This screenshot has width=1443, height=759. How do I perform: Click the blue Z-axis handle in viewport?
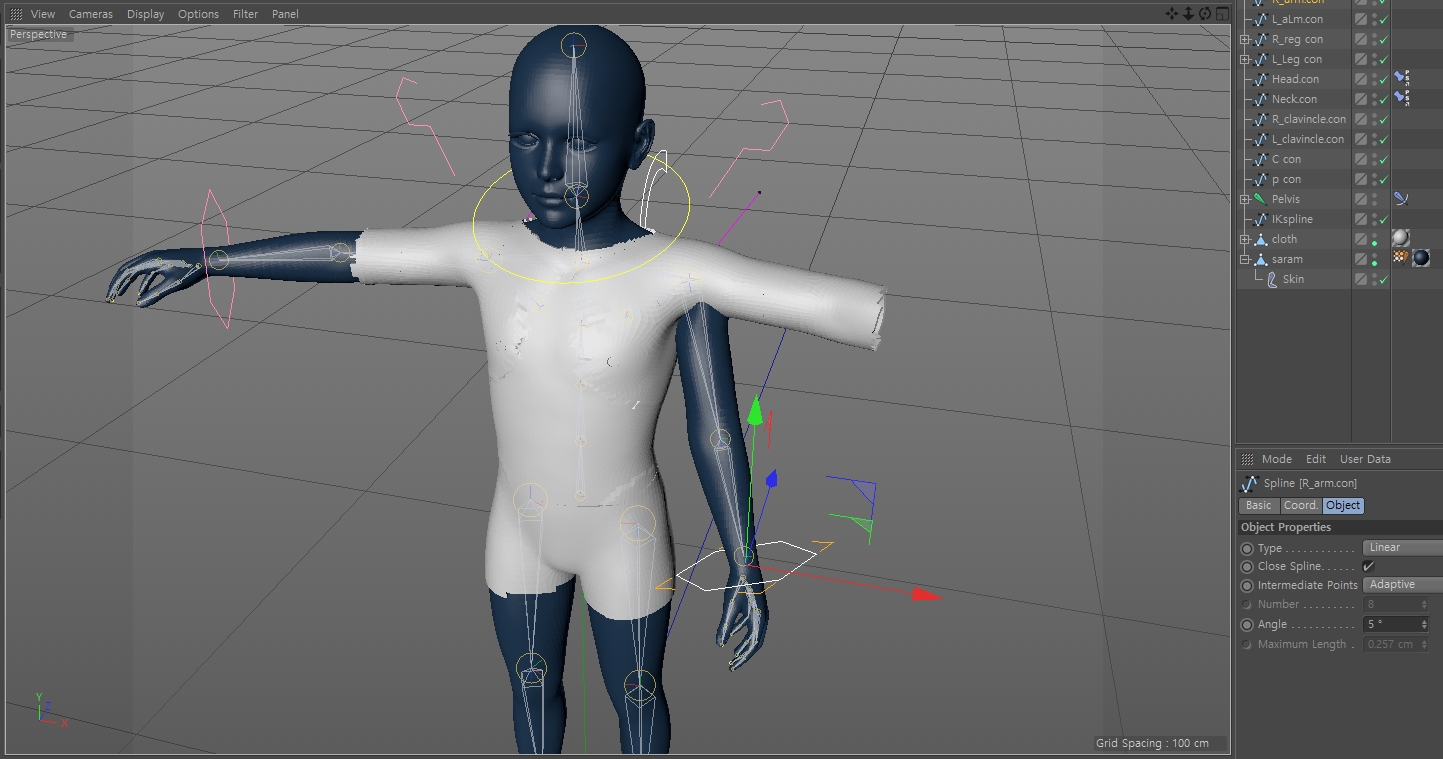771,480
